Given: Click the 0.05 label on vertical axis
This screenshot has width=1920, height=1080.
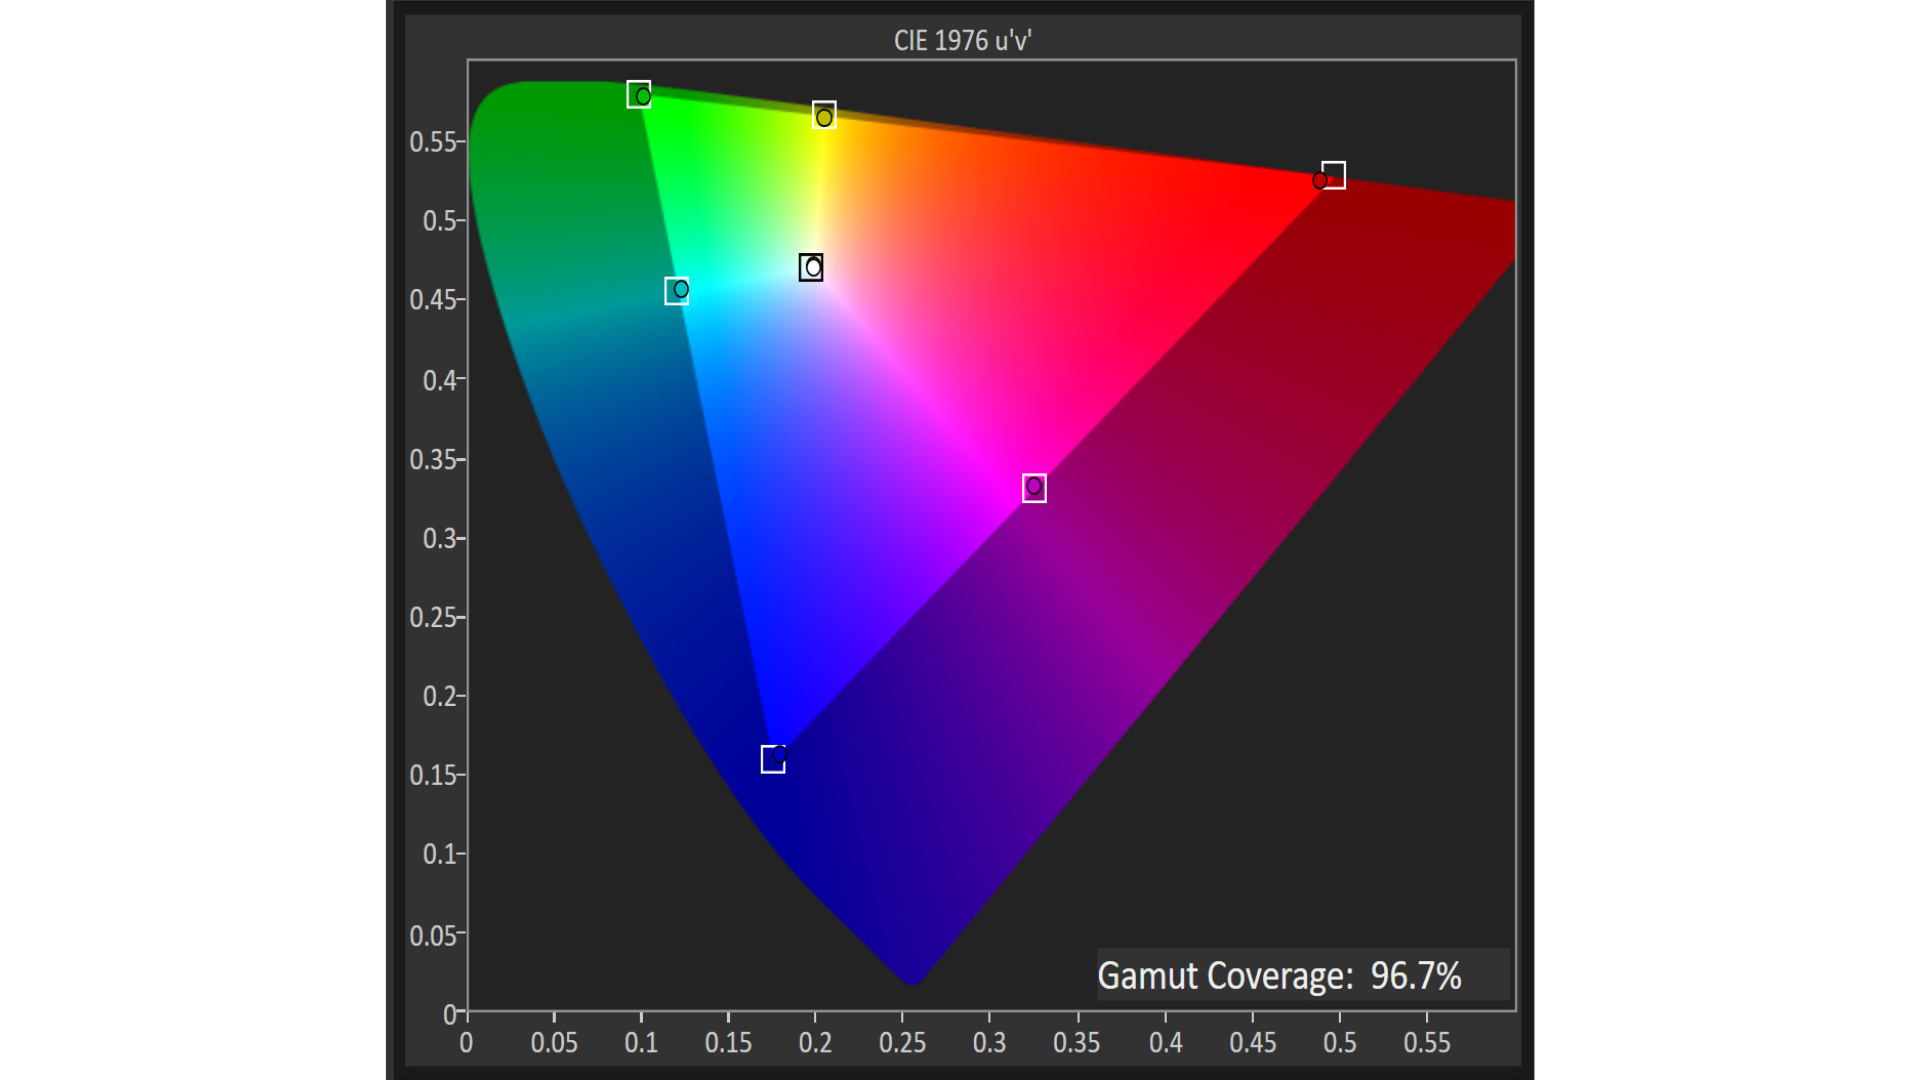Looking at the screenshot, I should [x=432, y=935].
